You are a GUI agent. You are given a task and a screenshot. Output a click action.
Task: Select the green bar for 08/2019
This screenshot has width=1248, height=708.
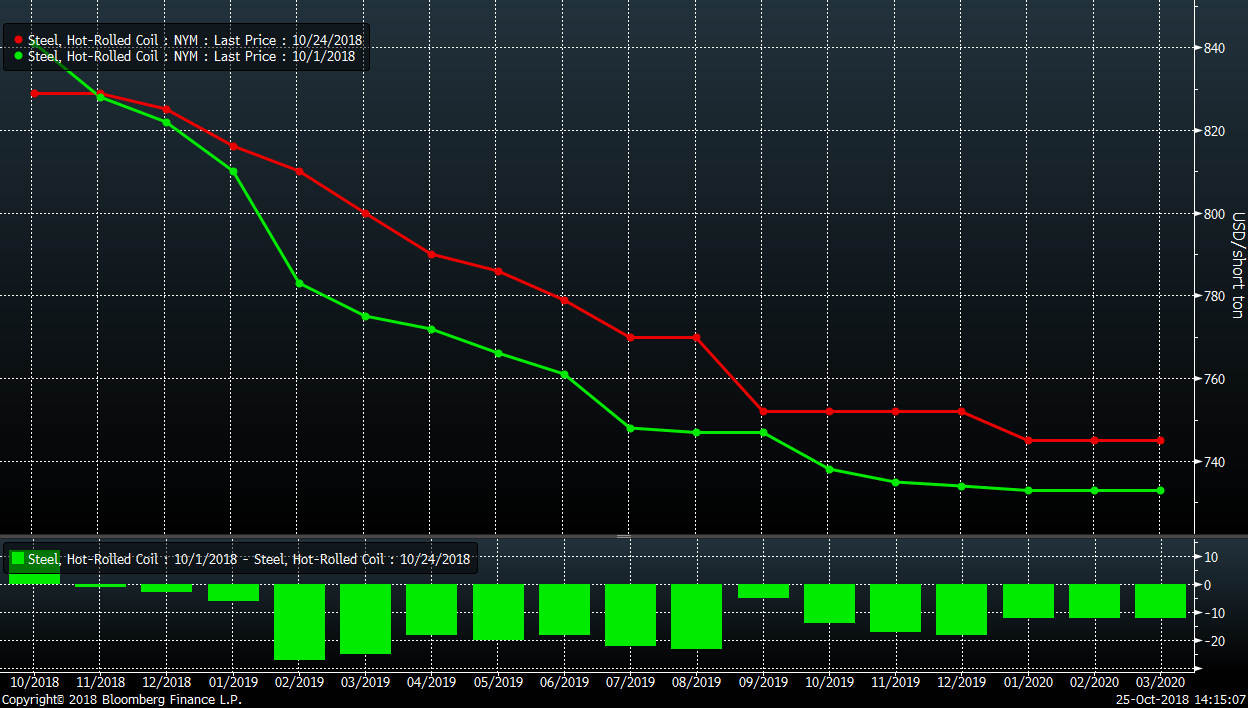(x=696, y=616)
